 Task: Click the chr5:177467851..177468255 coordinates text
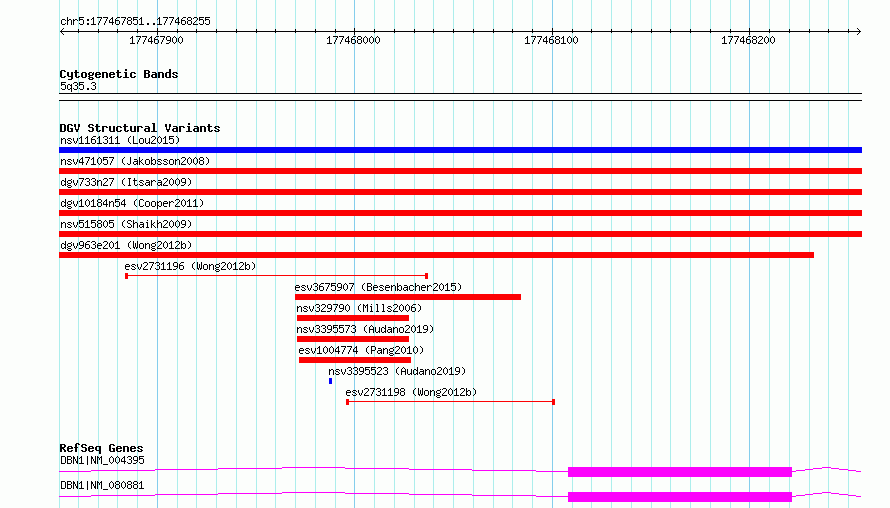[135, 21]
